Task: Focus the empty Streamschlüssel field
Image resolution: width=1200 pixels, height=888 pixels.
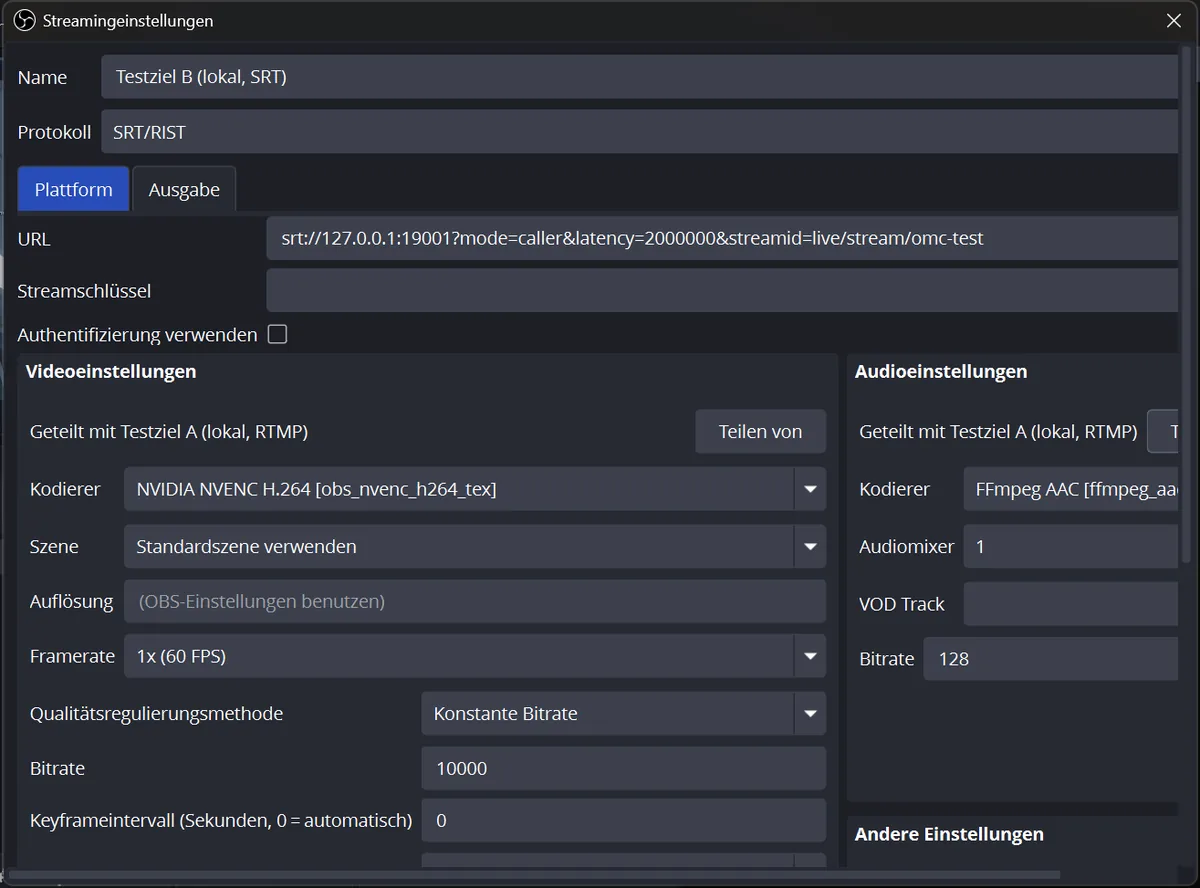Action: (x=722, y=291)
